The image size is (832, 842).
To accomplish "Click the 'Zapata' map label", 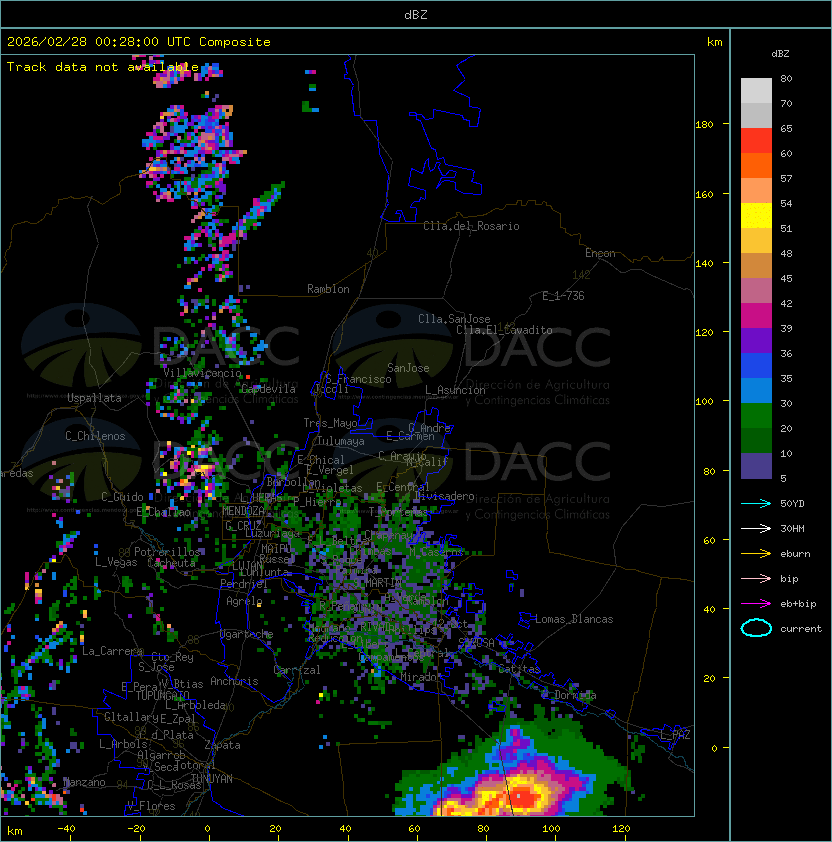I will point(222,745).
